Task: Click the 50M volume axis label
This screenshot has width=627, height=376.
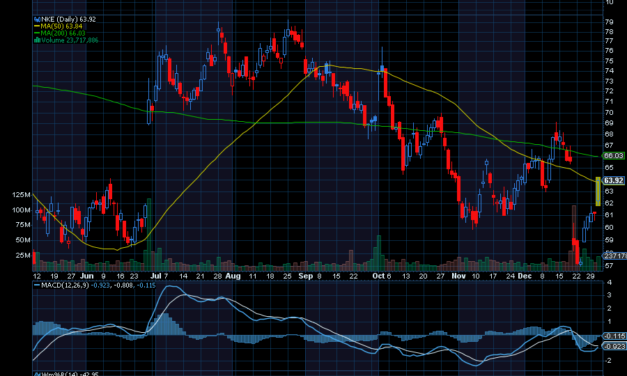Action: (x=23, y=240)
